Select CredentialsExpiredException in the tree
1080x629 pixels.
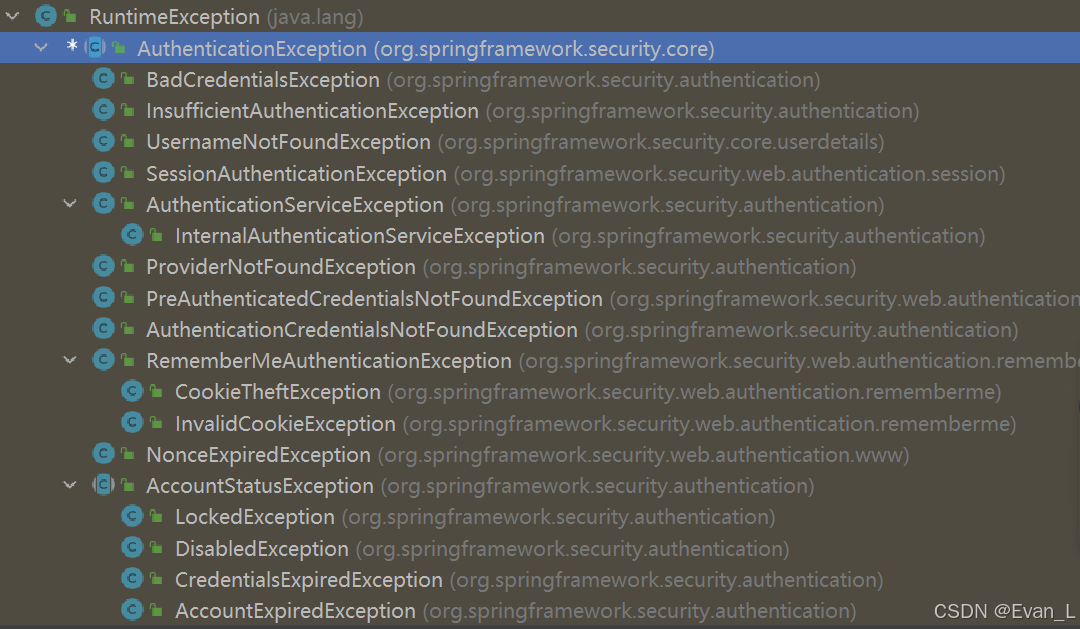coord(309,579)
